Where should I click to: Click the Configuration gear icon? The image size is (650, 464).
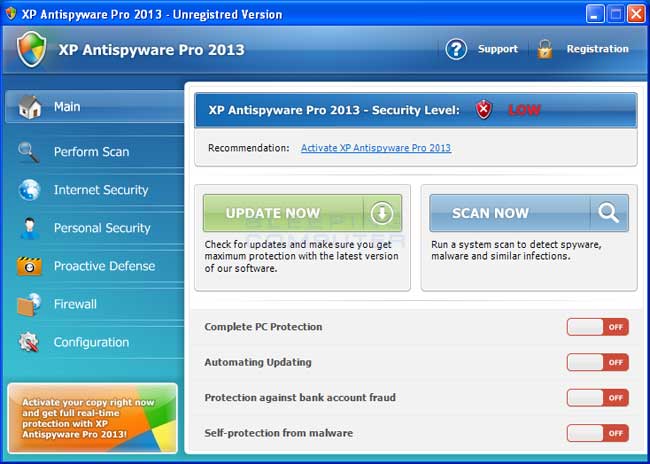pyautogui.click(x=29, y=342)
